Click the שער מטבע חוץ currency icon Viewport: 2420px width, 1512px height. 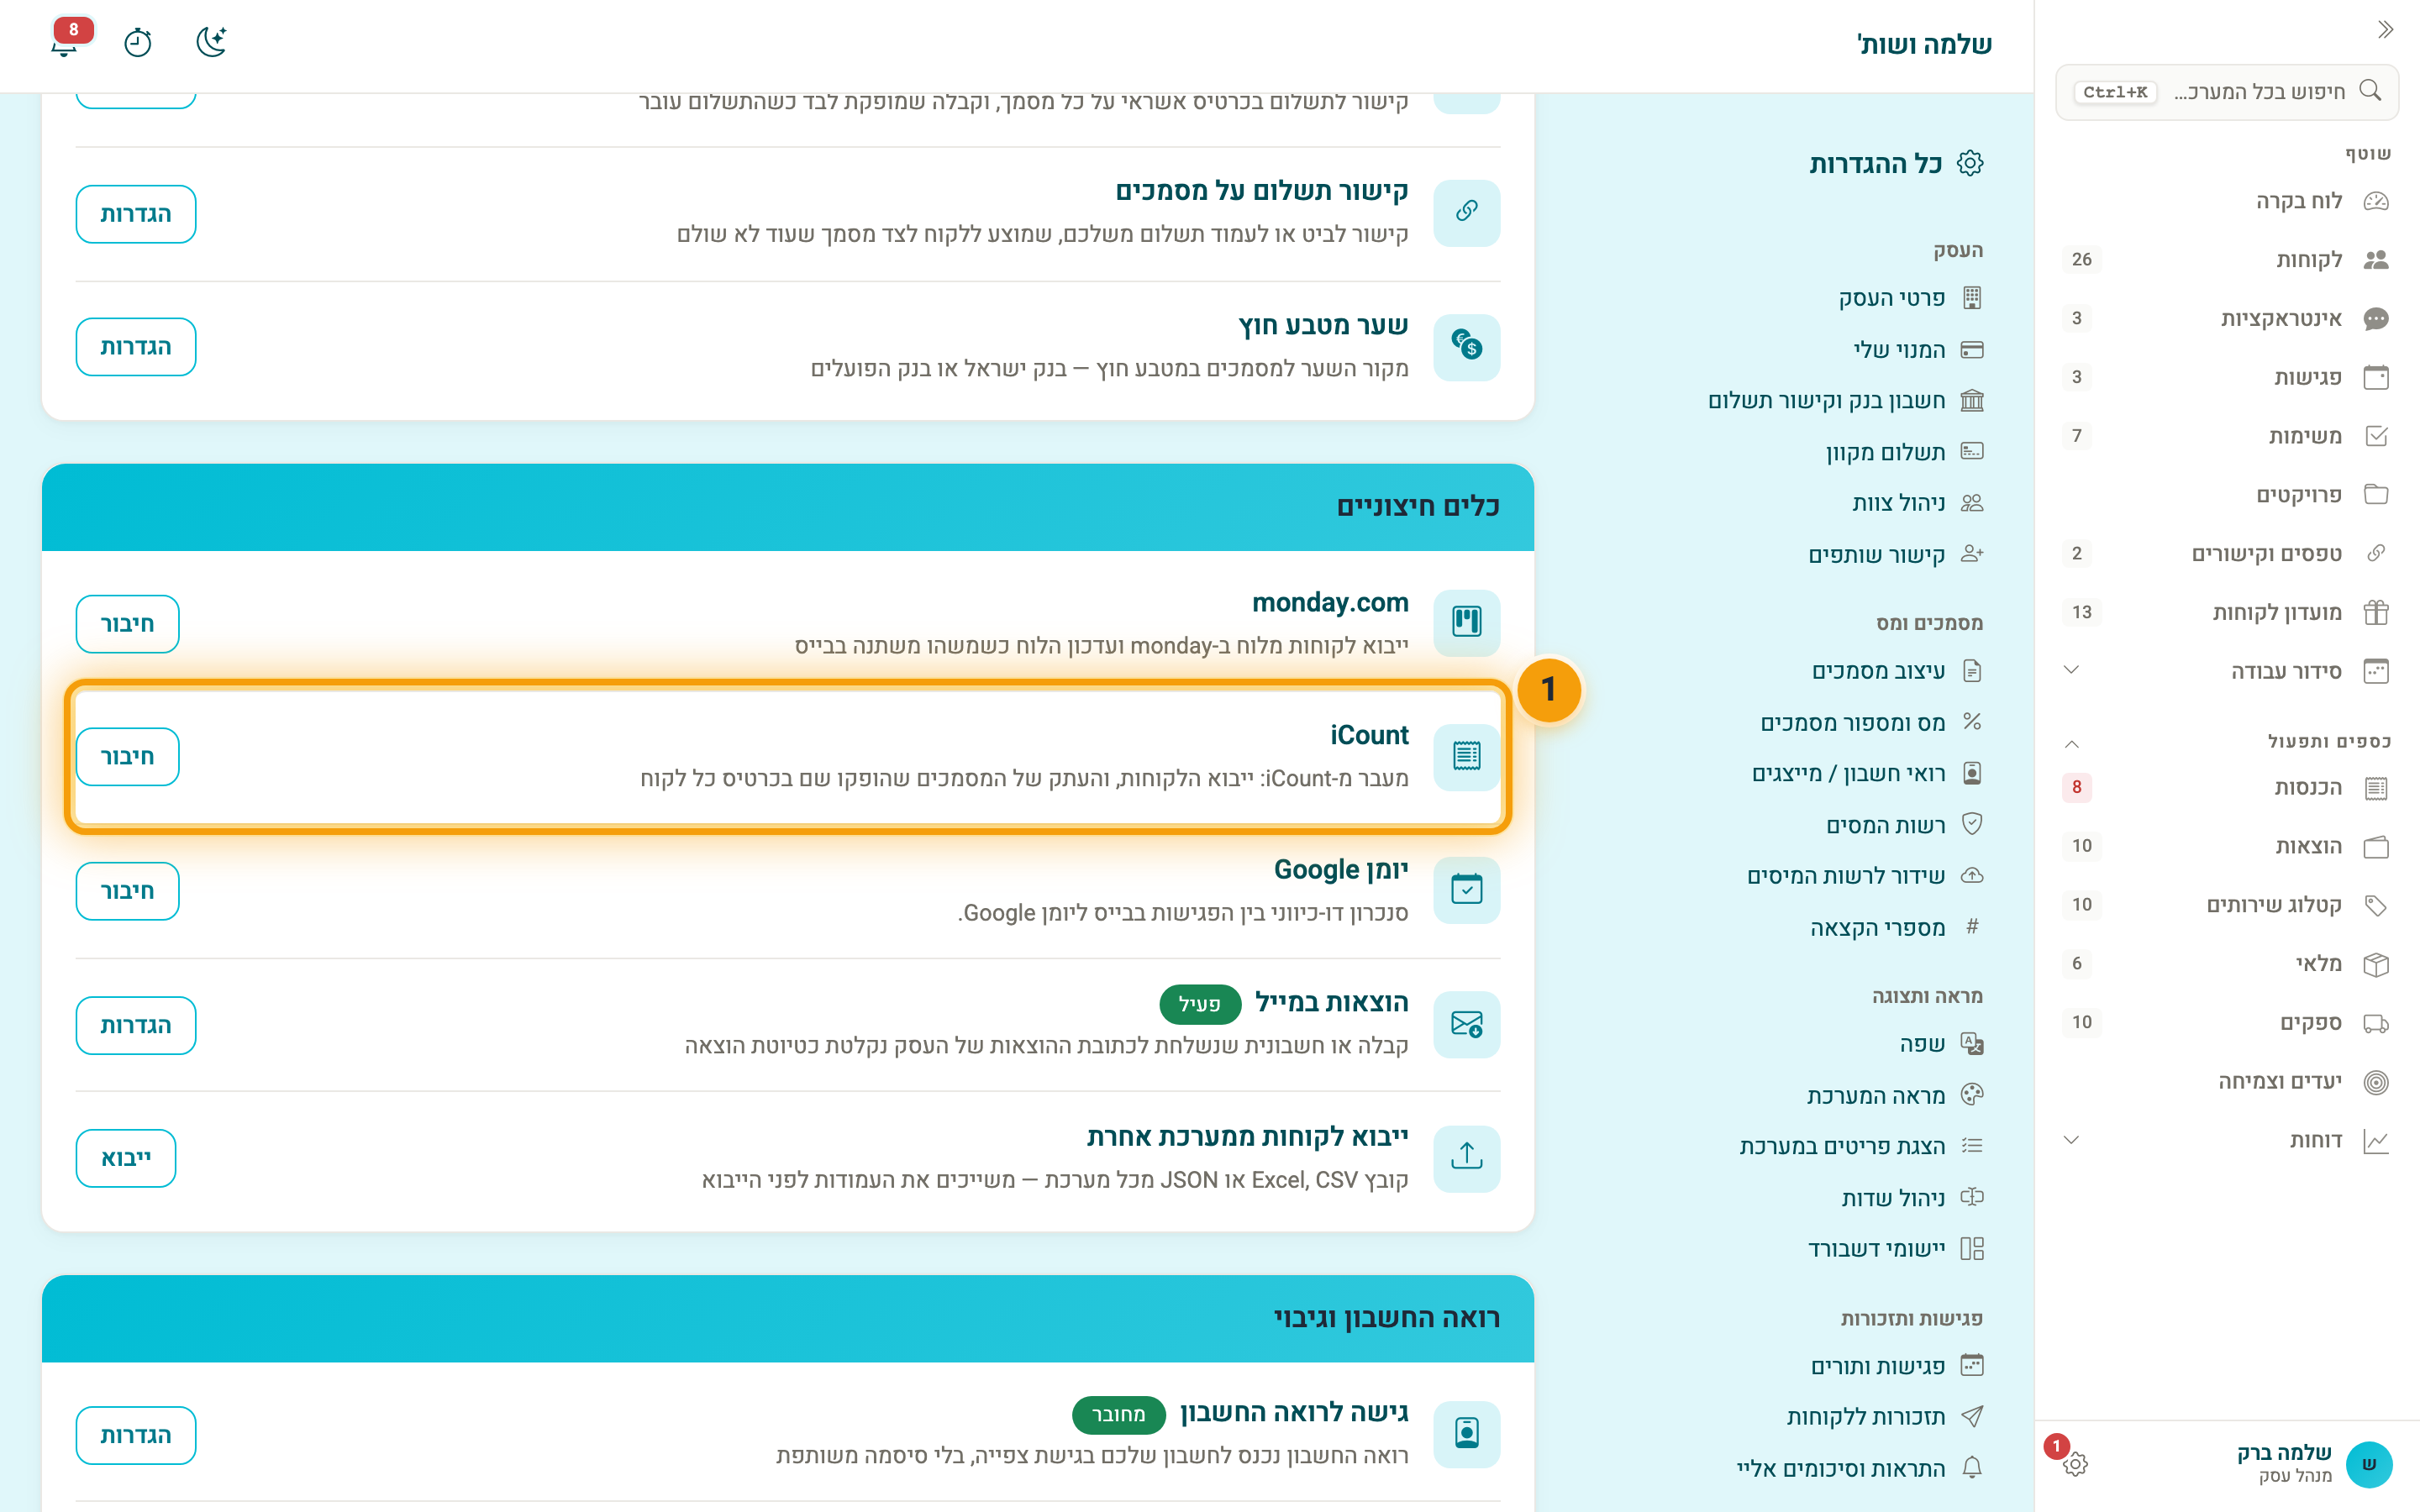(1466, 346)
